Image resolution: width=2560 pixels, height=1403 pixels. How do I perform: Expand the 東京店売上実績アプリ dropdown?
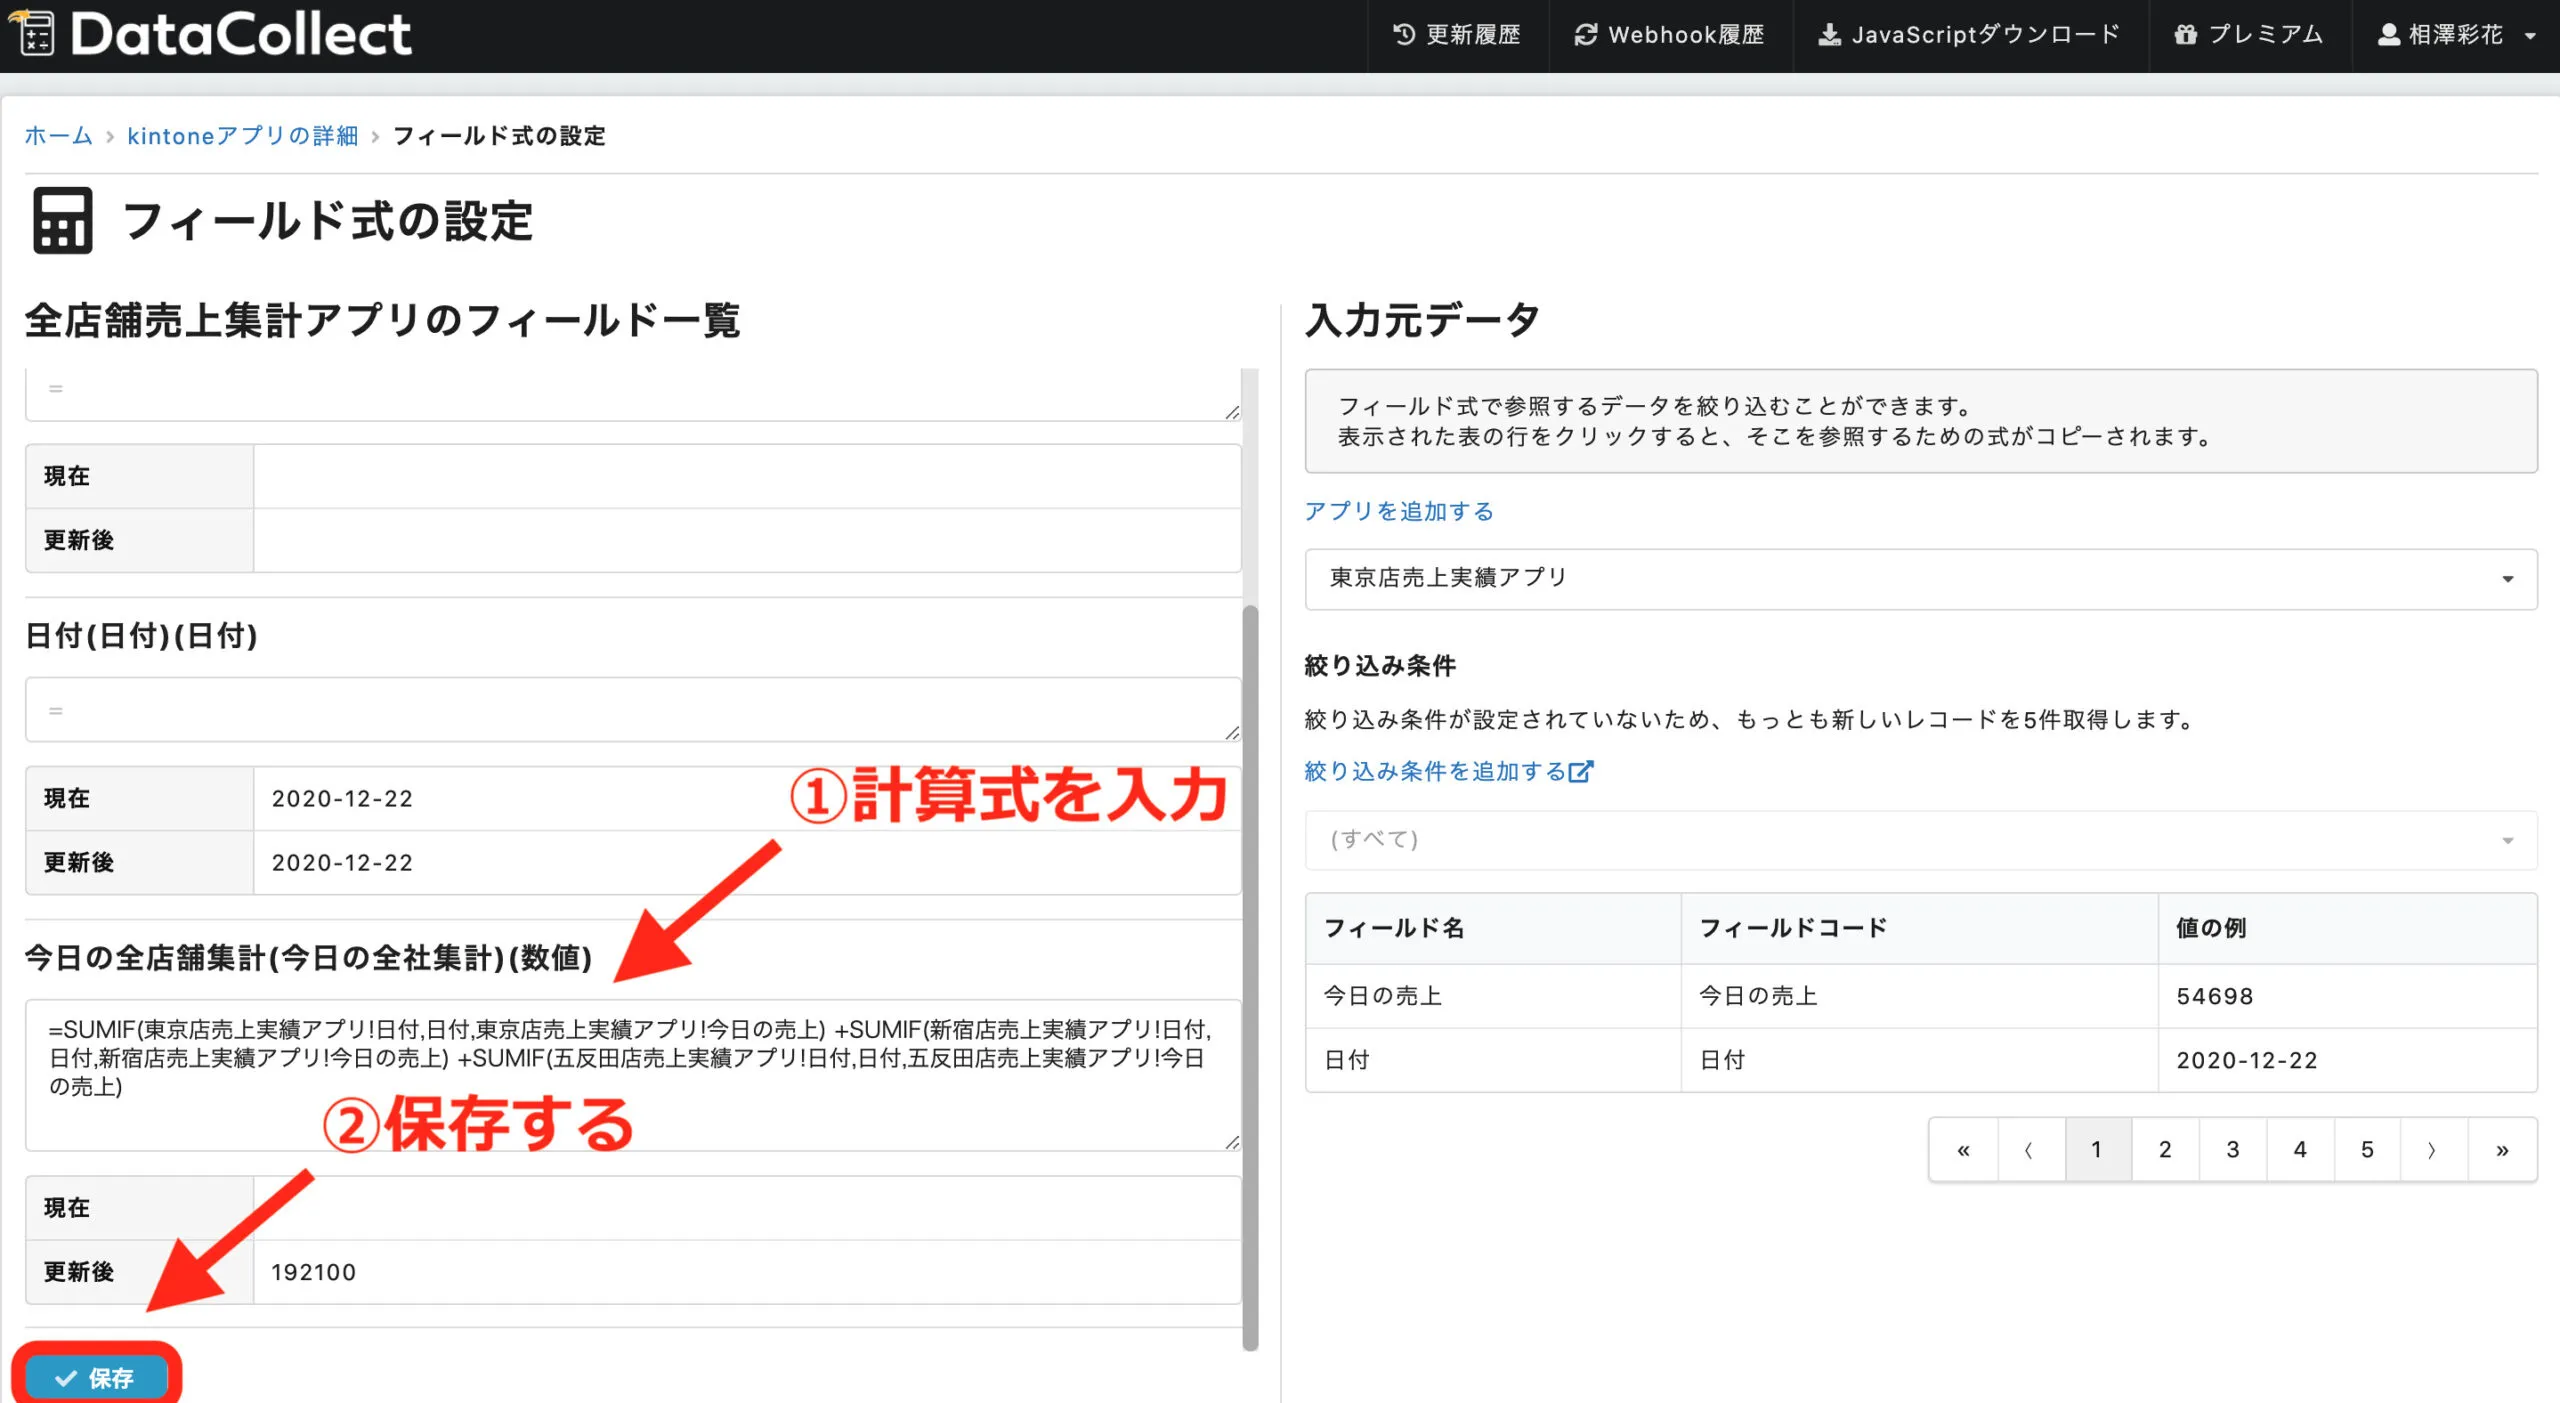(1920, 579)
